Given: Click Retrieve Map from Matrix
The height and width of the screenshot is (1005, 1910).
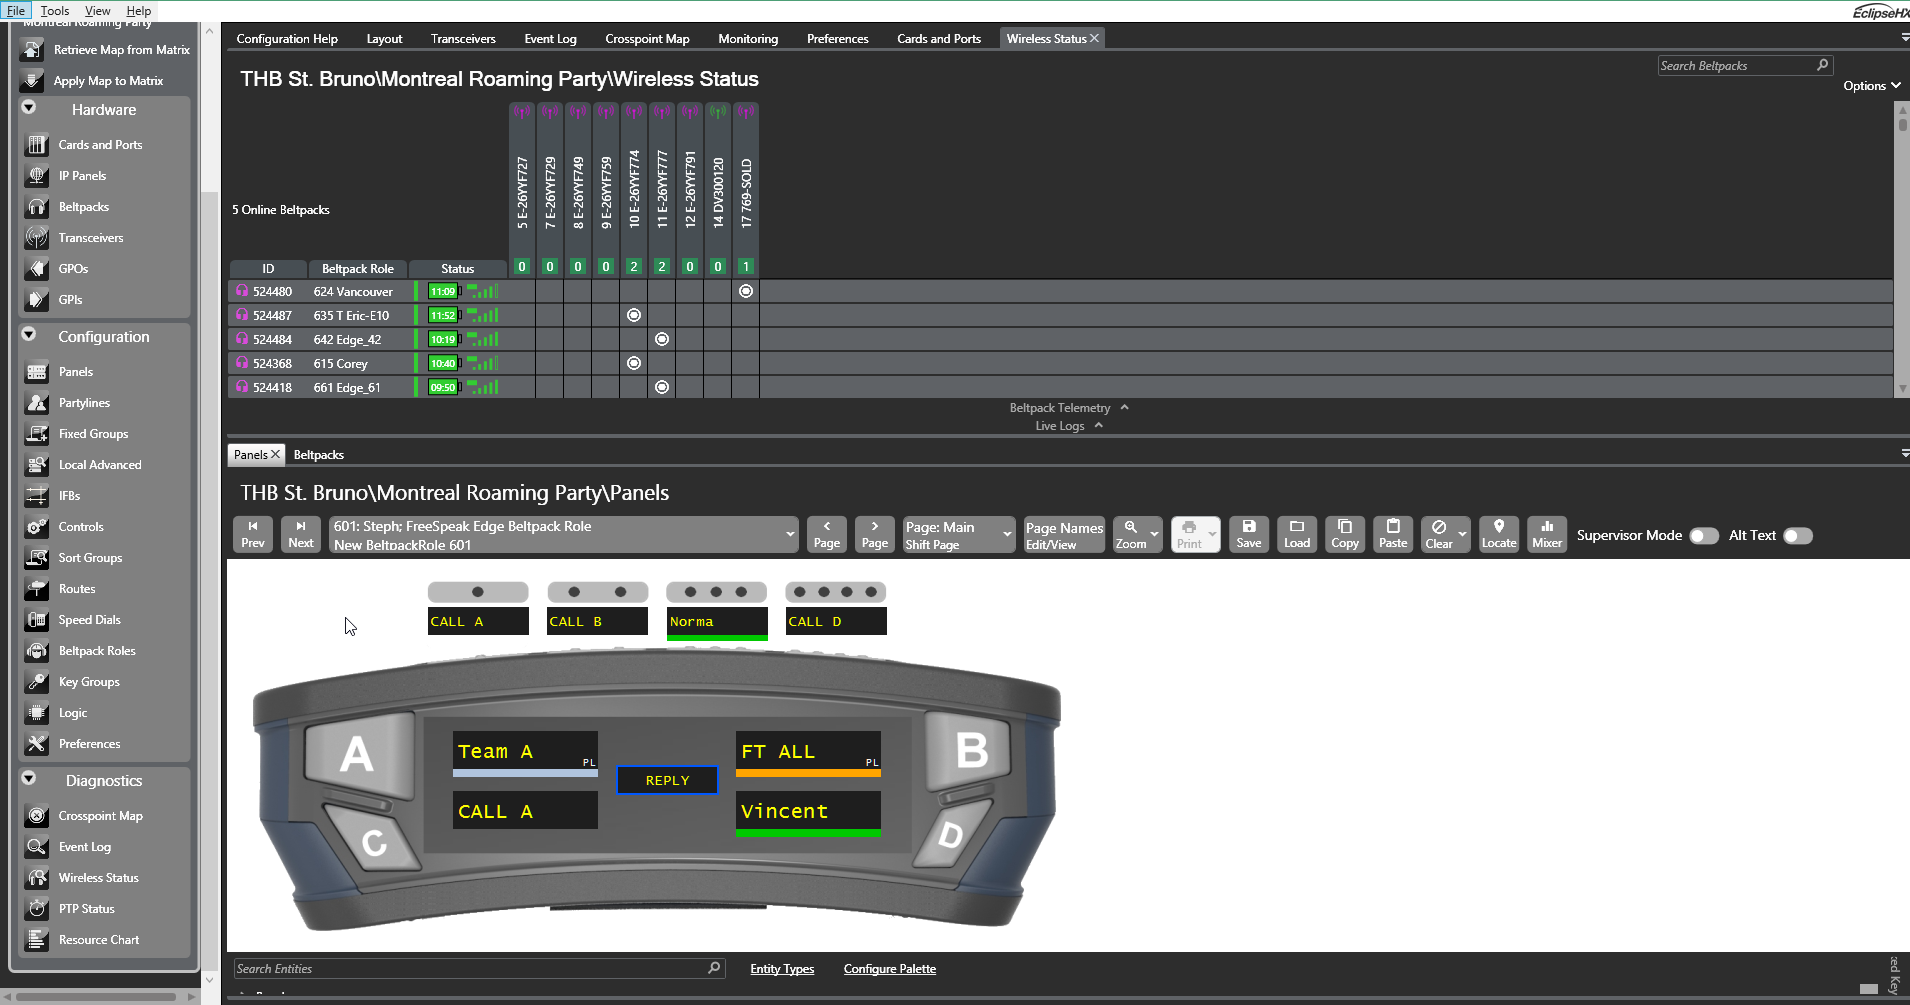Looking at the screenshot, I should tap(121, 50).
